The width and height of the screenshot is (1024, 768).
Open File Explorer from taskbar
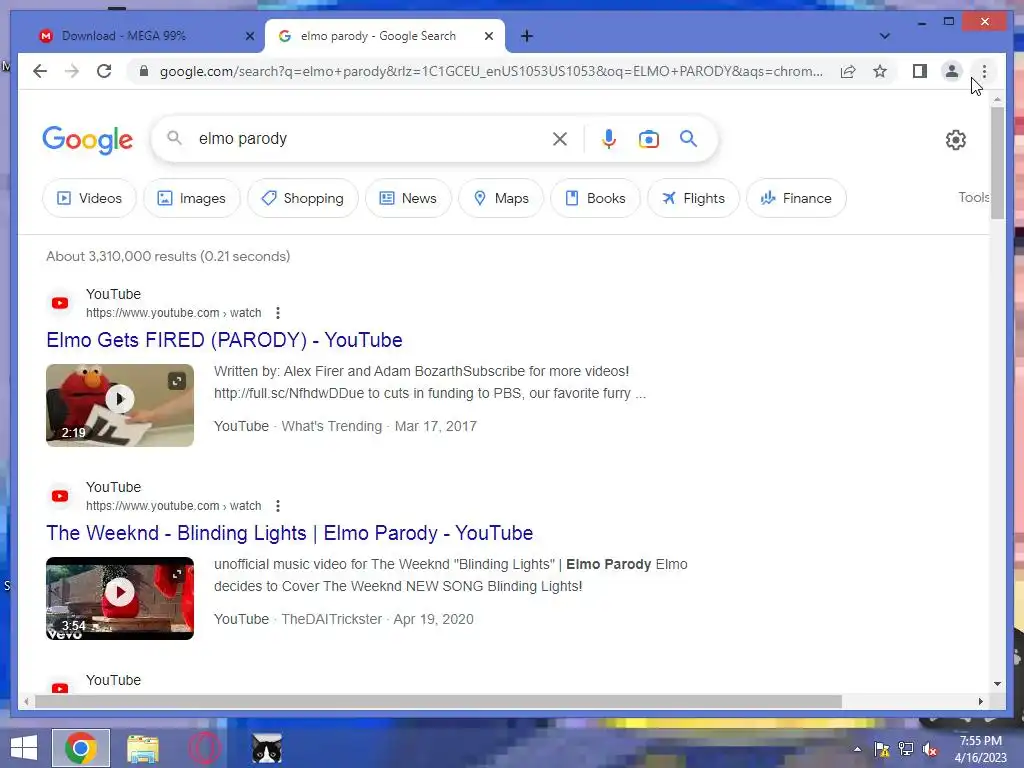tap(142, 748)
